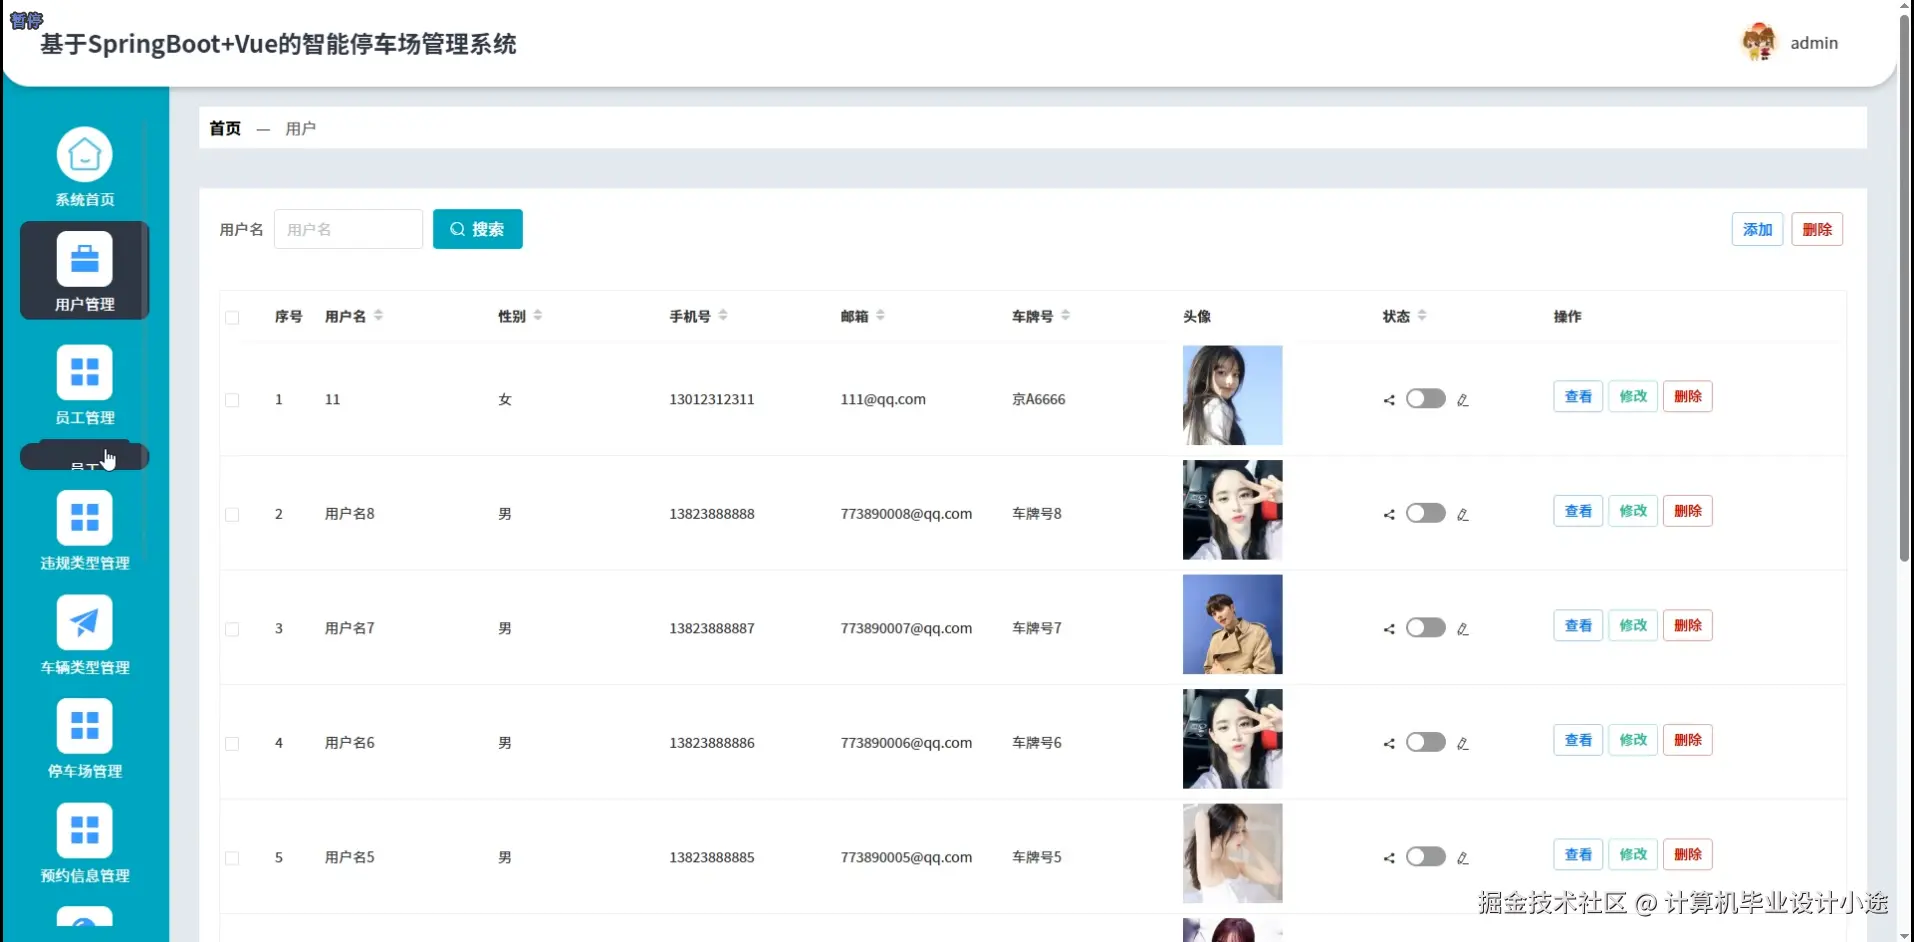Click the pencil edit icon for 用户名8
Screen dimensions: 1914x942
click(1463, 514)
